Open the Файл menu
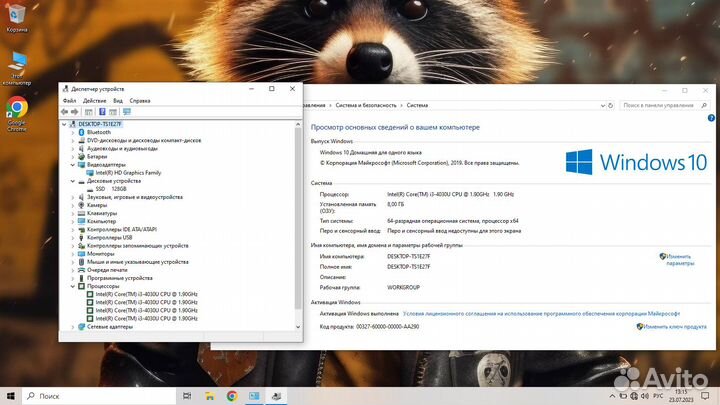The height and width of the screenshot is (405, 720). click(x=69, y=101)
